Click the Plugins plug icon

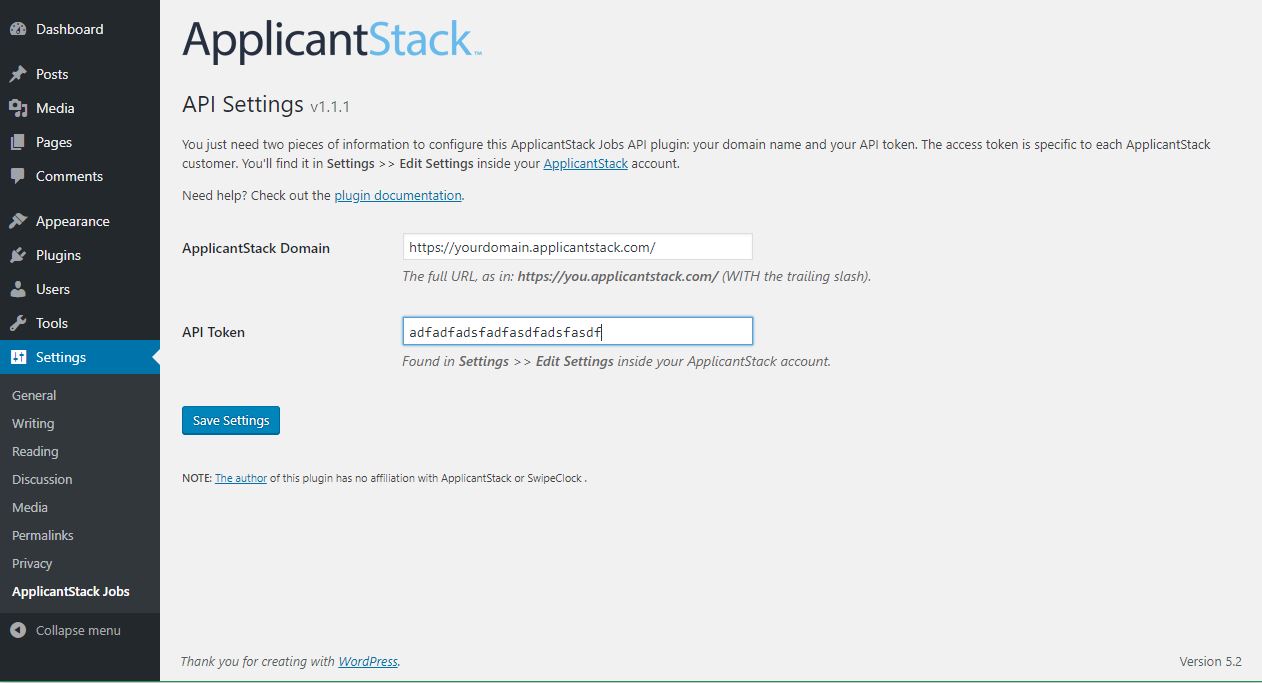18,255
